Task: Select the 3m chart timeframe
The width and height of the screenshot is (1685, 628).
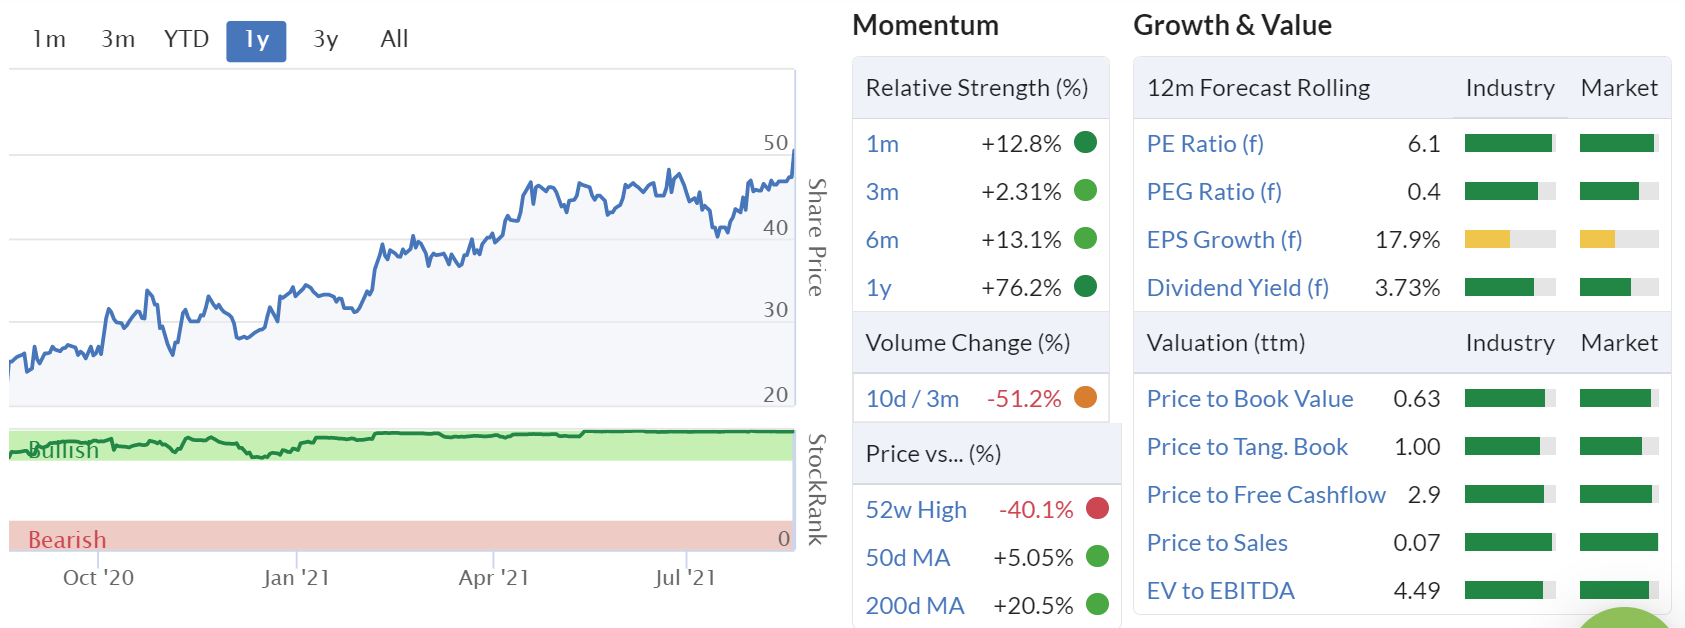Action: pos(118,40)
